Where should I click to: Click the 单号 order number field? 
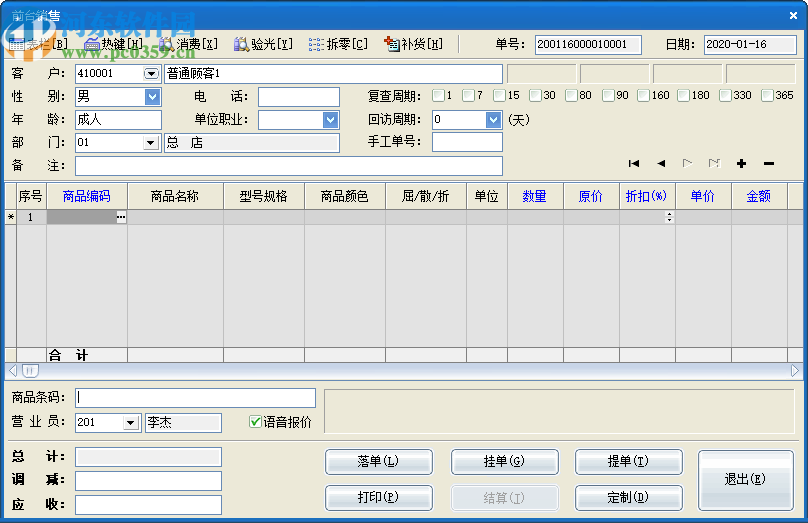pyautogui.click(x=588, y=45)
